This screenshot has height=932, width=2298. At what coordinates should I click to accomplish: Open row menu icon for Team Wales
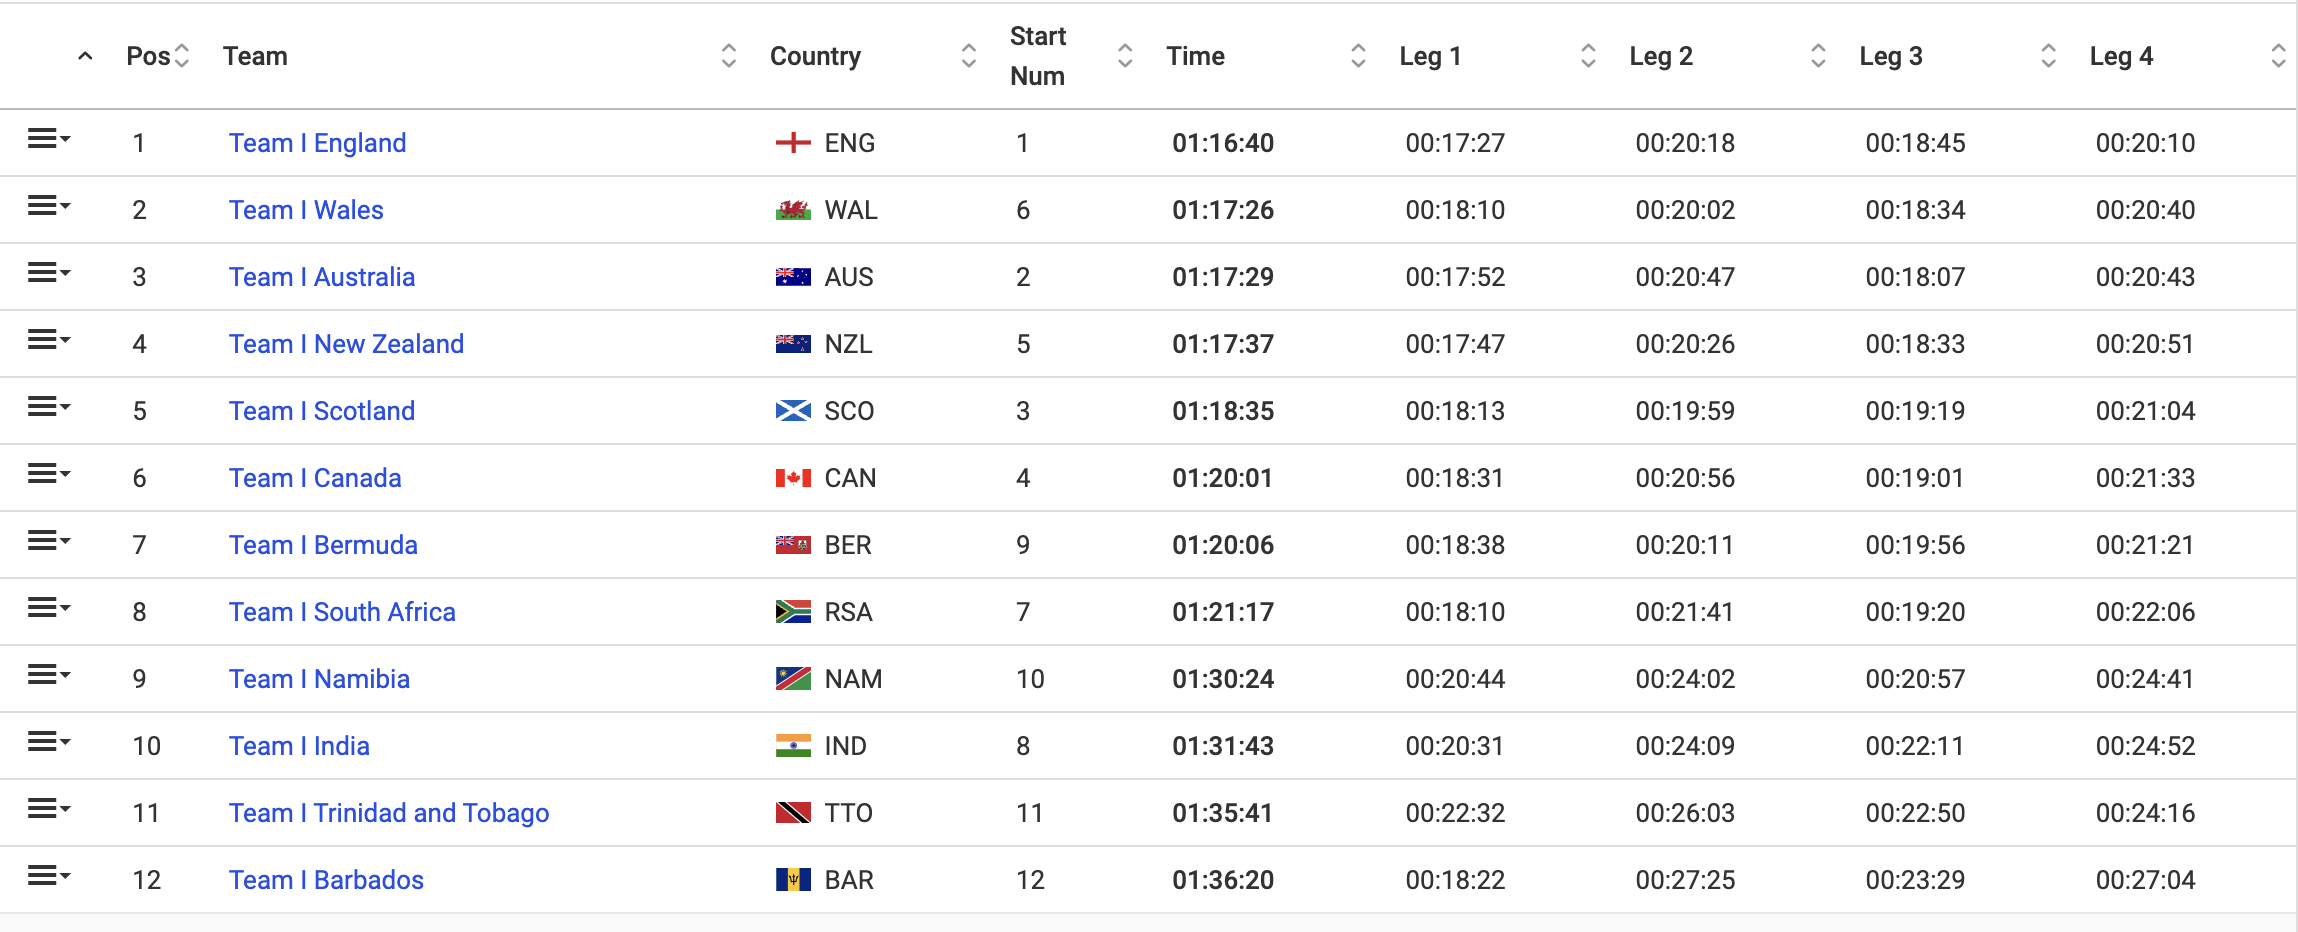(x=48, y=206)
